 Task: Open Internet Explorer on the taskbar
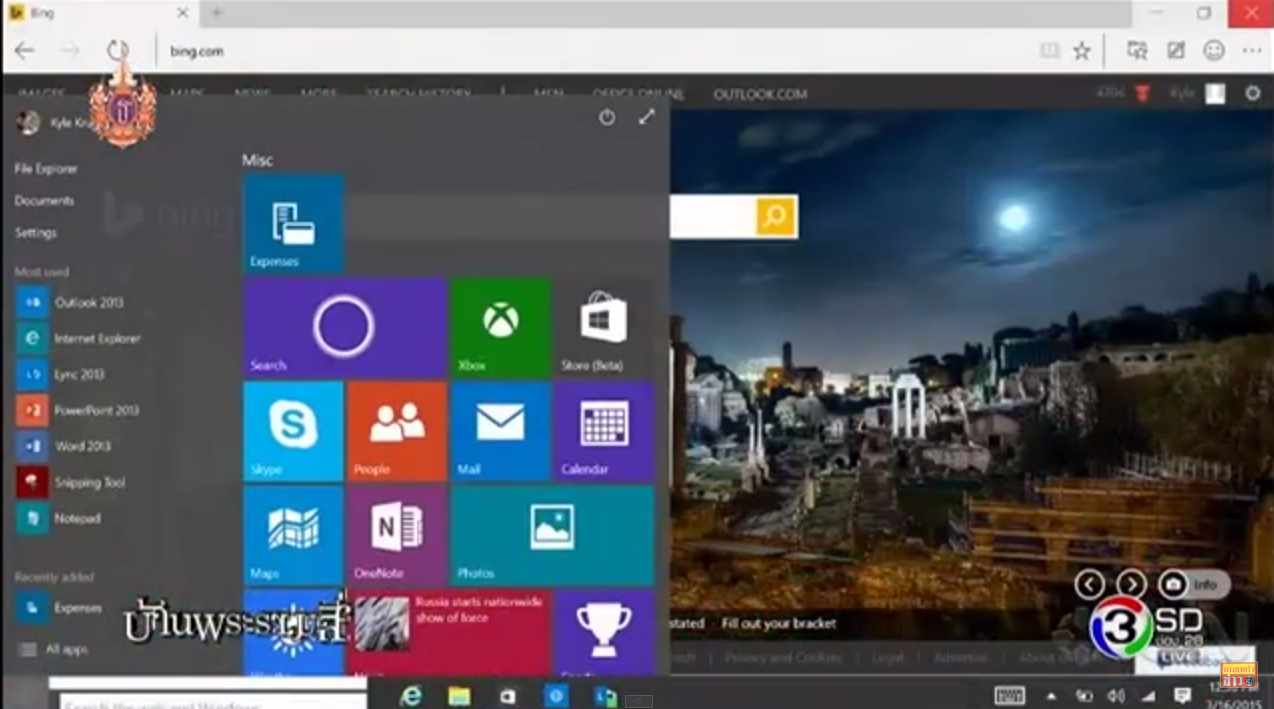click(x=411, y=695)
